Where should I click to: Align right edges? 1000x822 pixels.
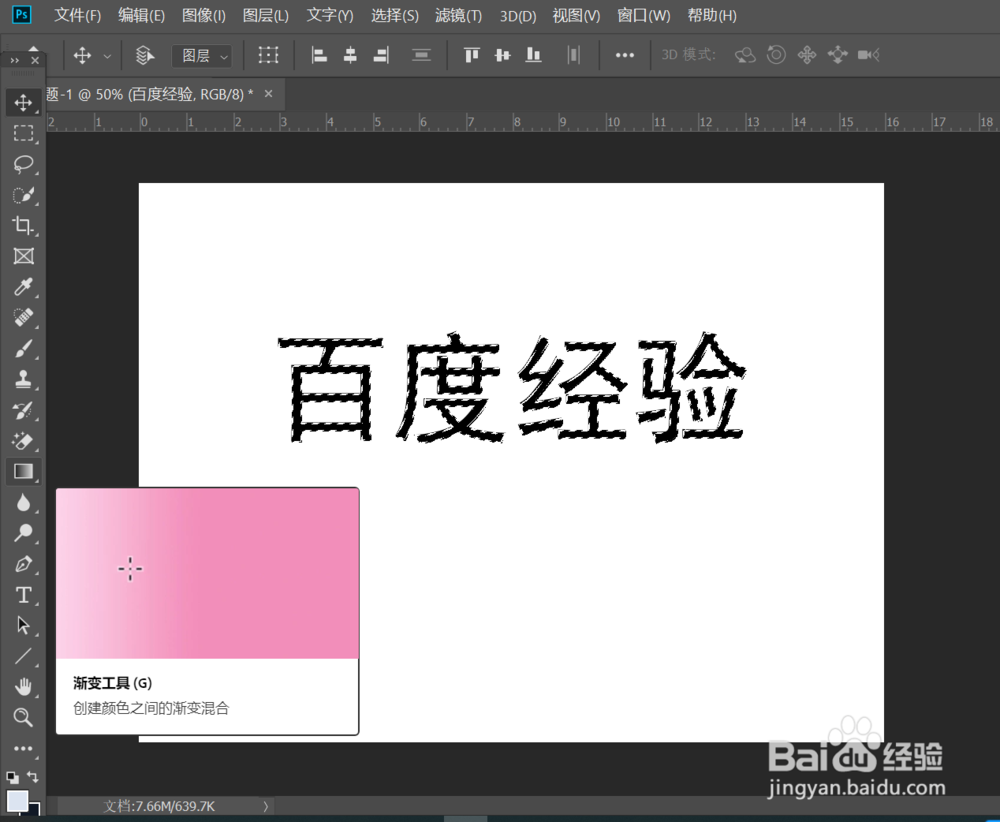[381, 55]
